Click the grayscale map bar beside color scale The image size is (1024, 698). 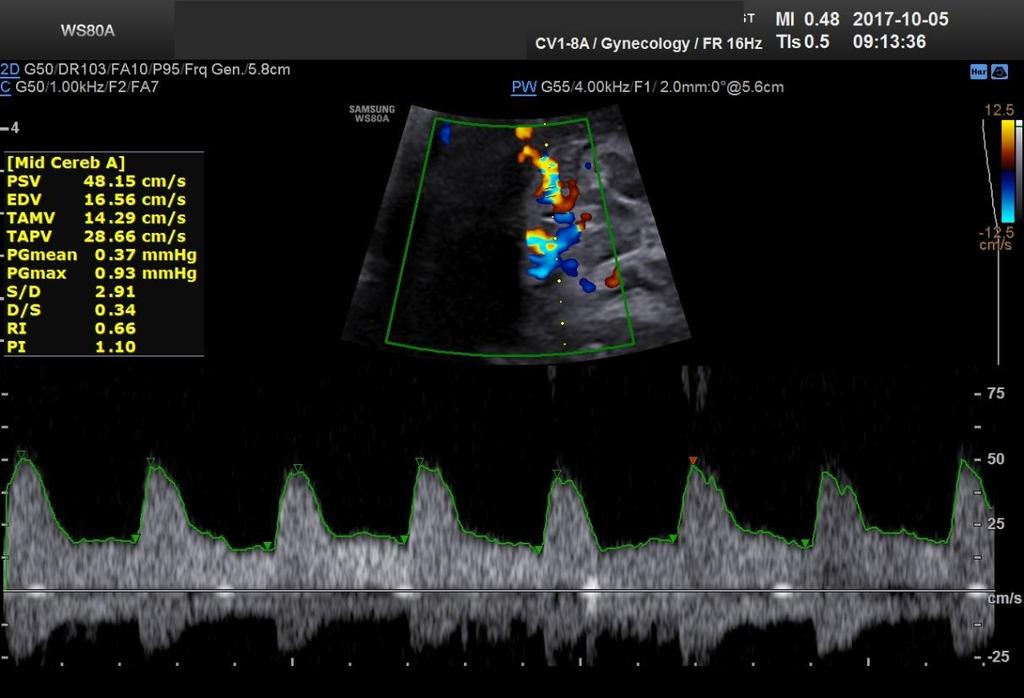pyautogui.click(x=1019, y=170)
